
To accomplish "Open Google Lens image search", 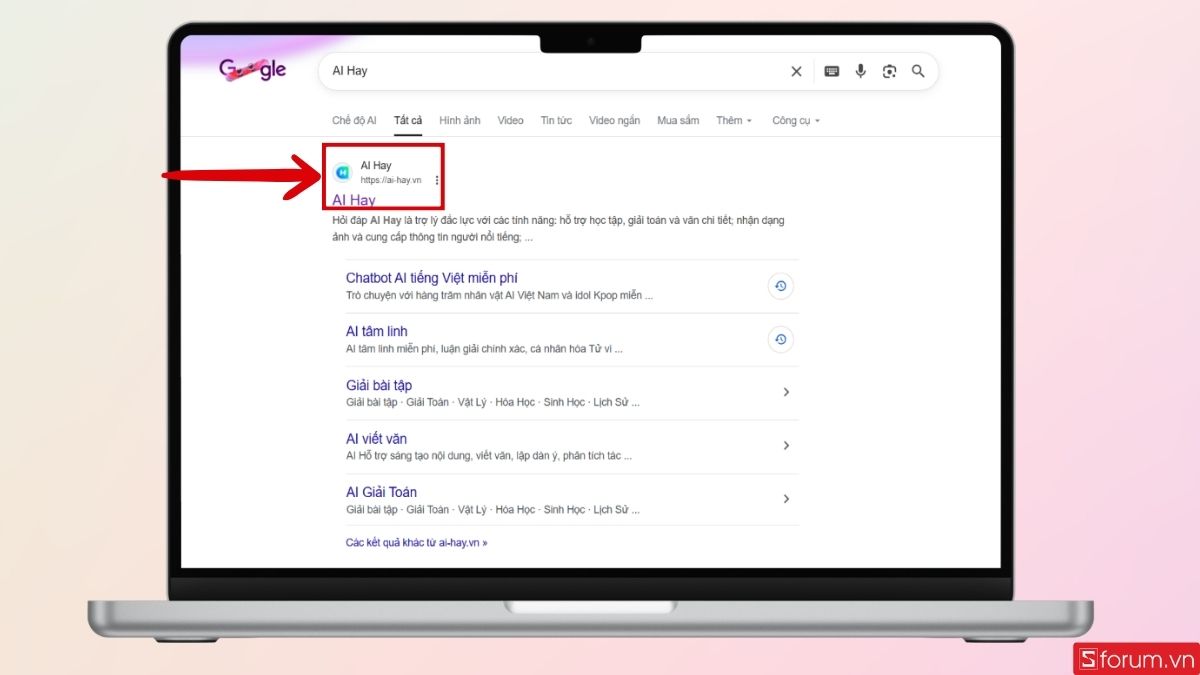I will pyautogui.click(x=889, y=71).
